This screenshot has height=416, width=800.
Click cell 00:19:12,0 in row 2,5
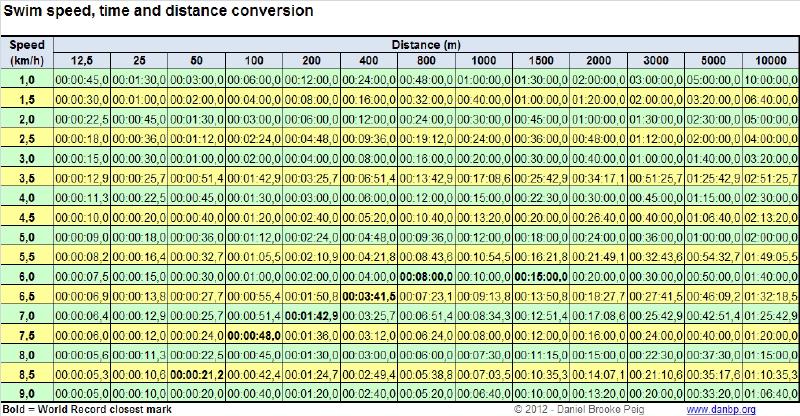[426, 138]
